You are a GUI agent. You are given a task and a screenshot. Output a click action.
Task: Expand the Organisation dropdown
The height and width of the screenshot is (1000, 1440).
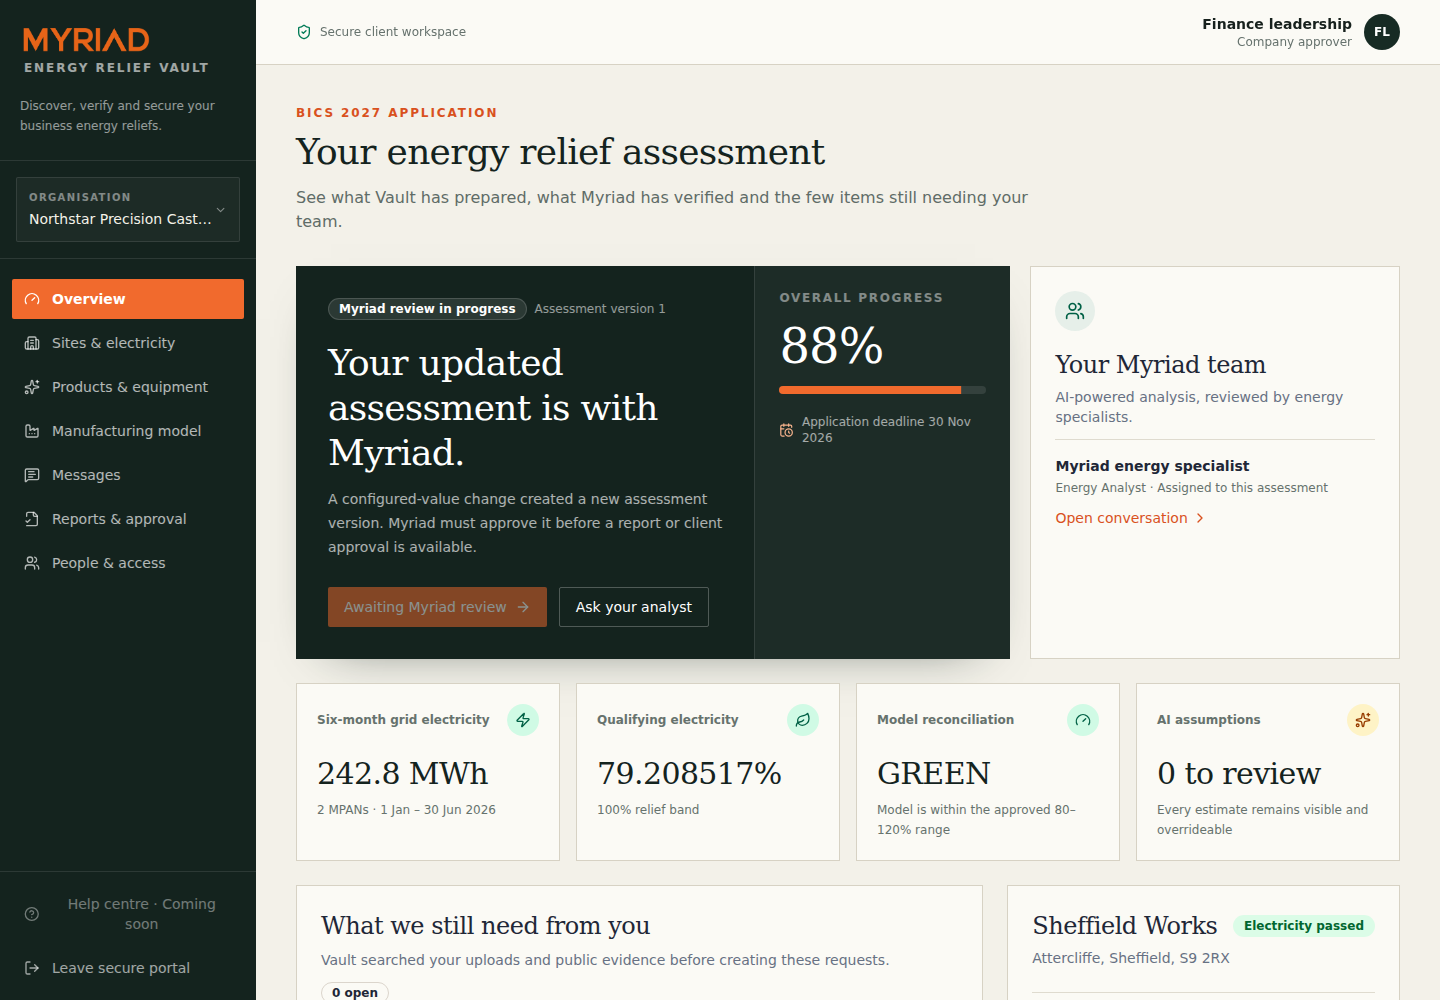point(128,209)
